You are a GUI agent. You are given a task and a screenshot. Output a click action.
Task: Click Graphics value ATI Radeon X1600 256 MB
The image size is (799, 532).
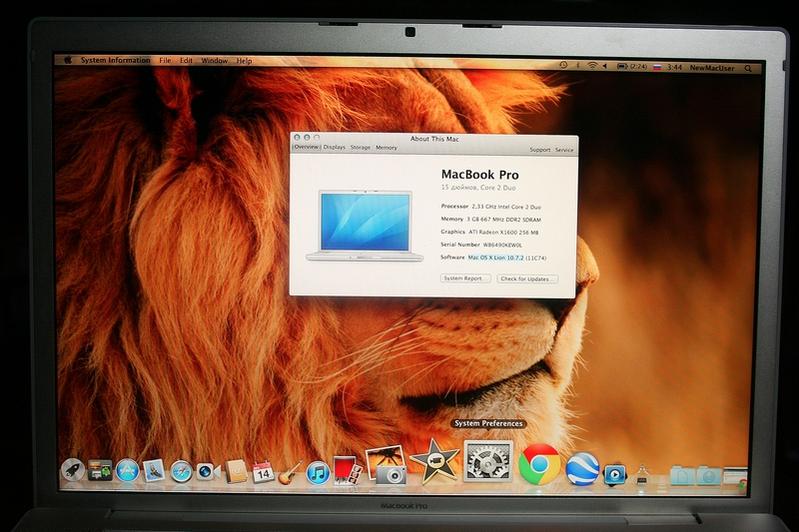503,232
